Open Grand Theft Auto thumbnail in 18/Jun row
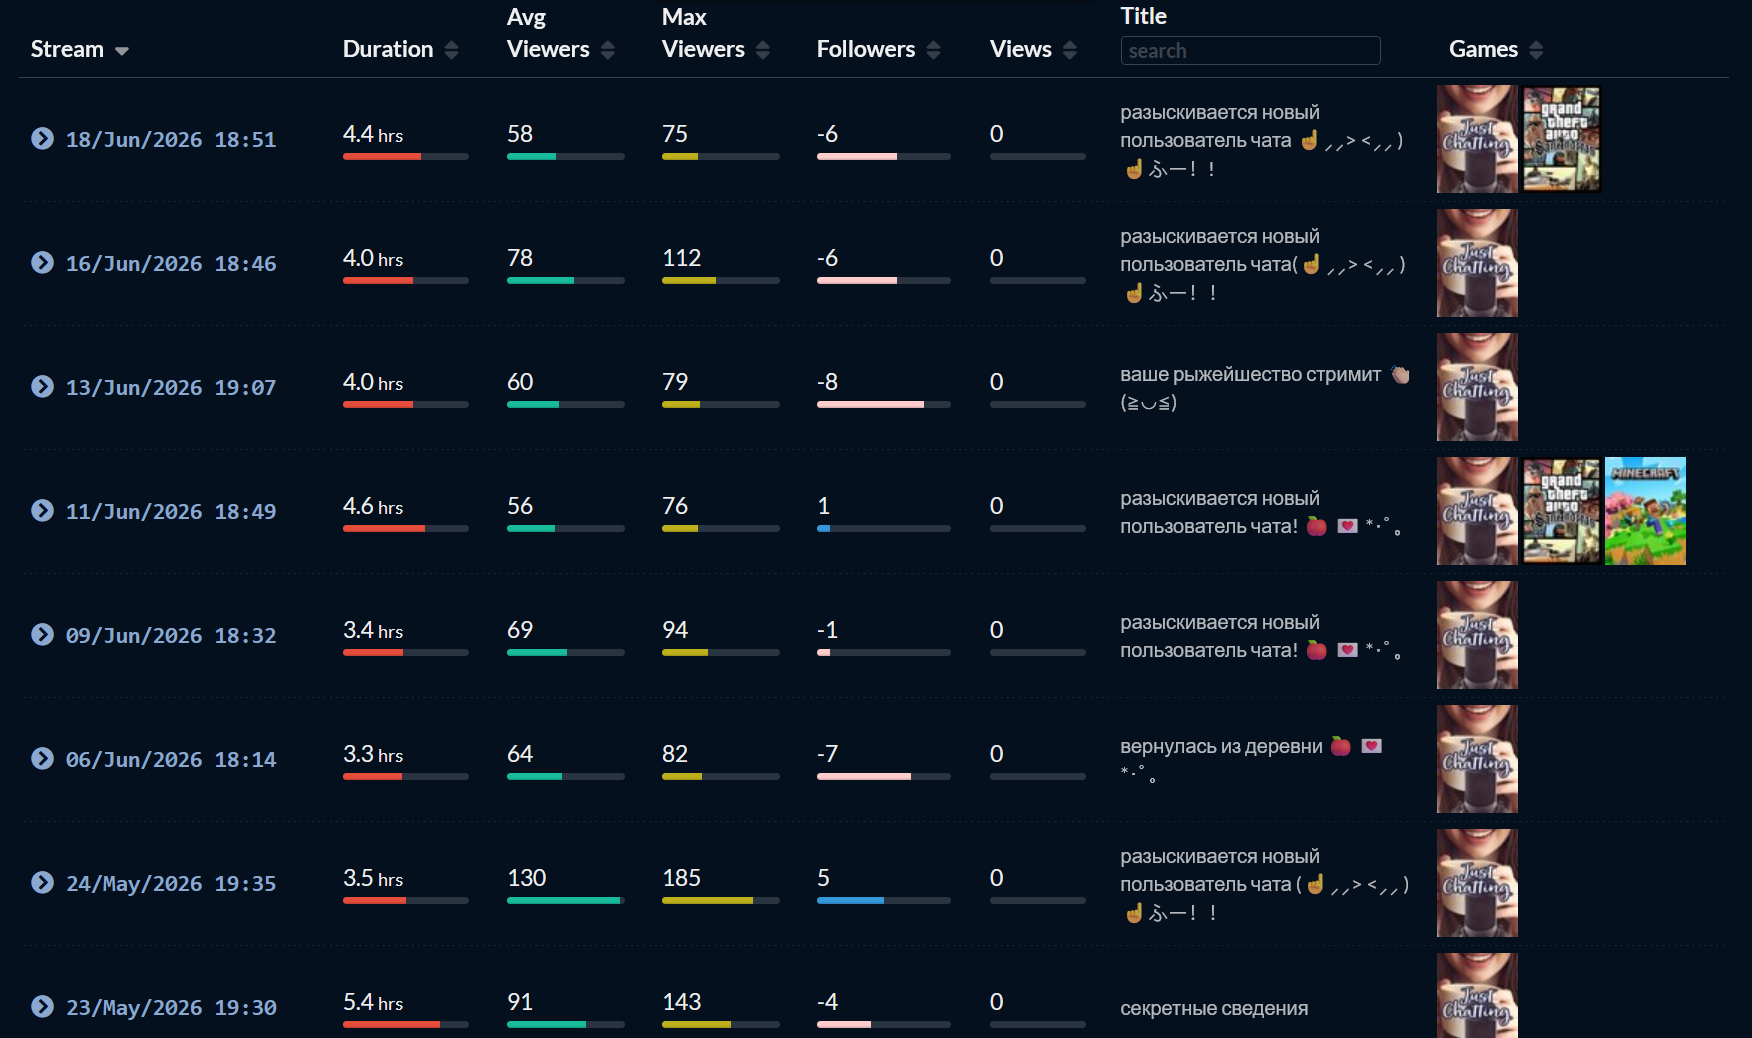This screenshot has height=1038, width=1752. (1561, 139)
